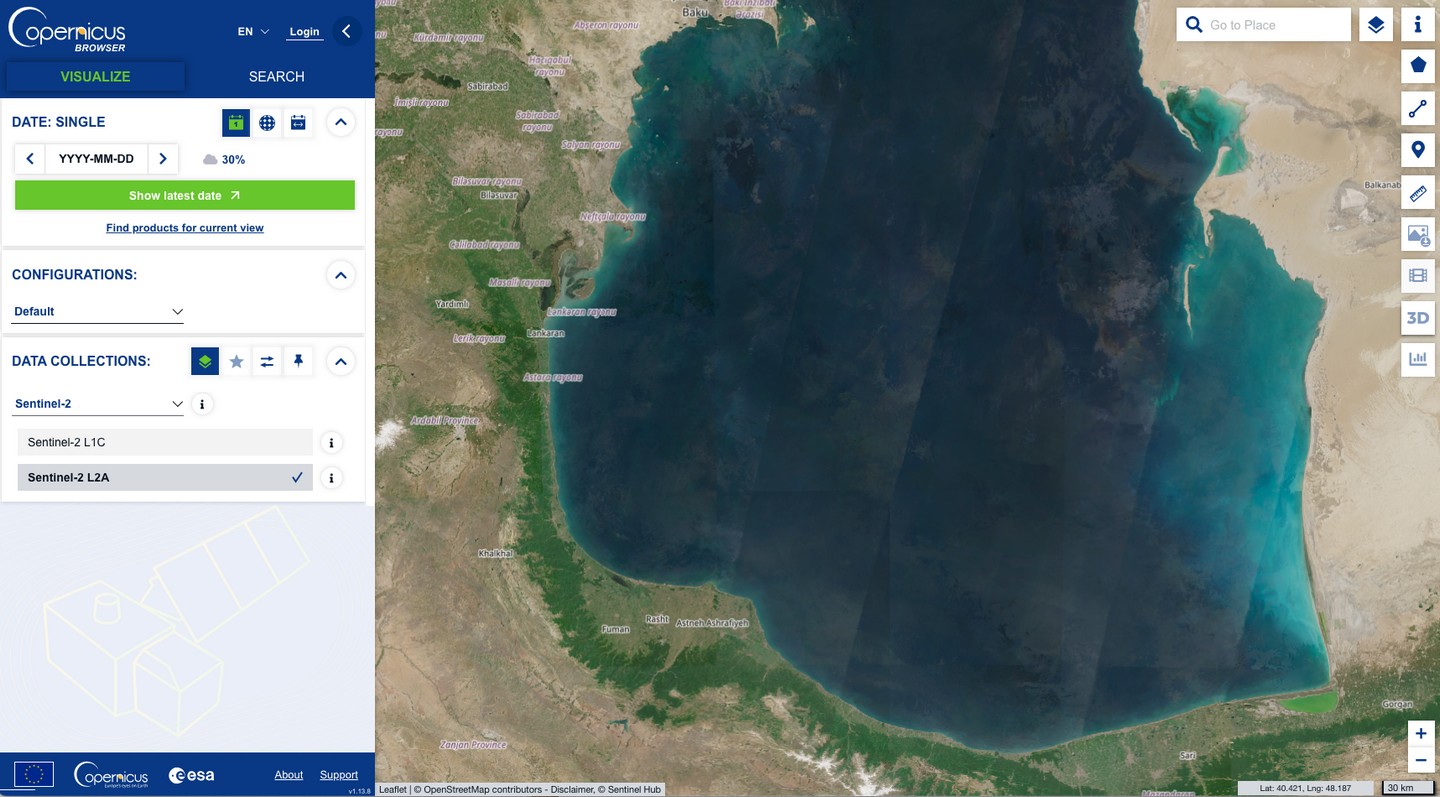Screen dimensions: 1440x797
Task: Open pins with the pin icon
Action: [x=298, y=361]
